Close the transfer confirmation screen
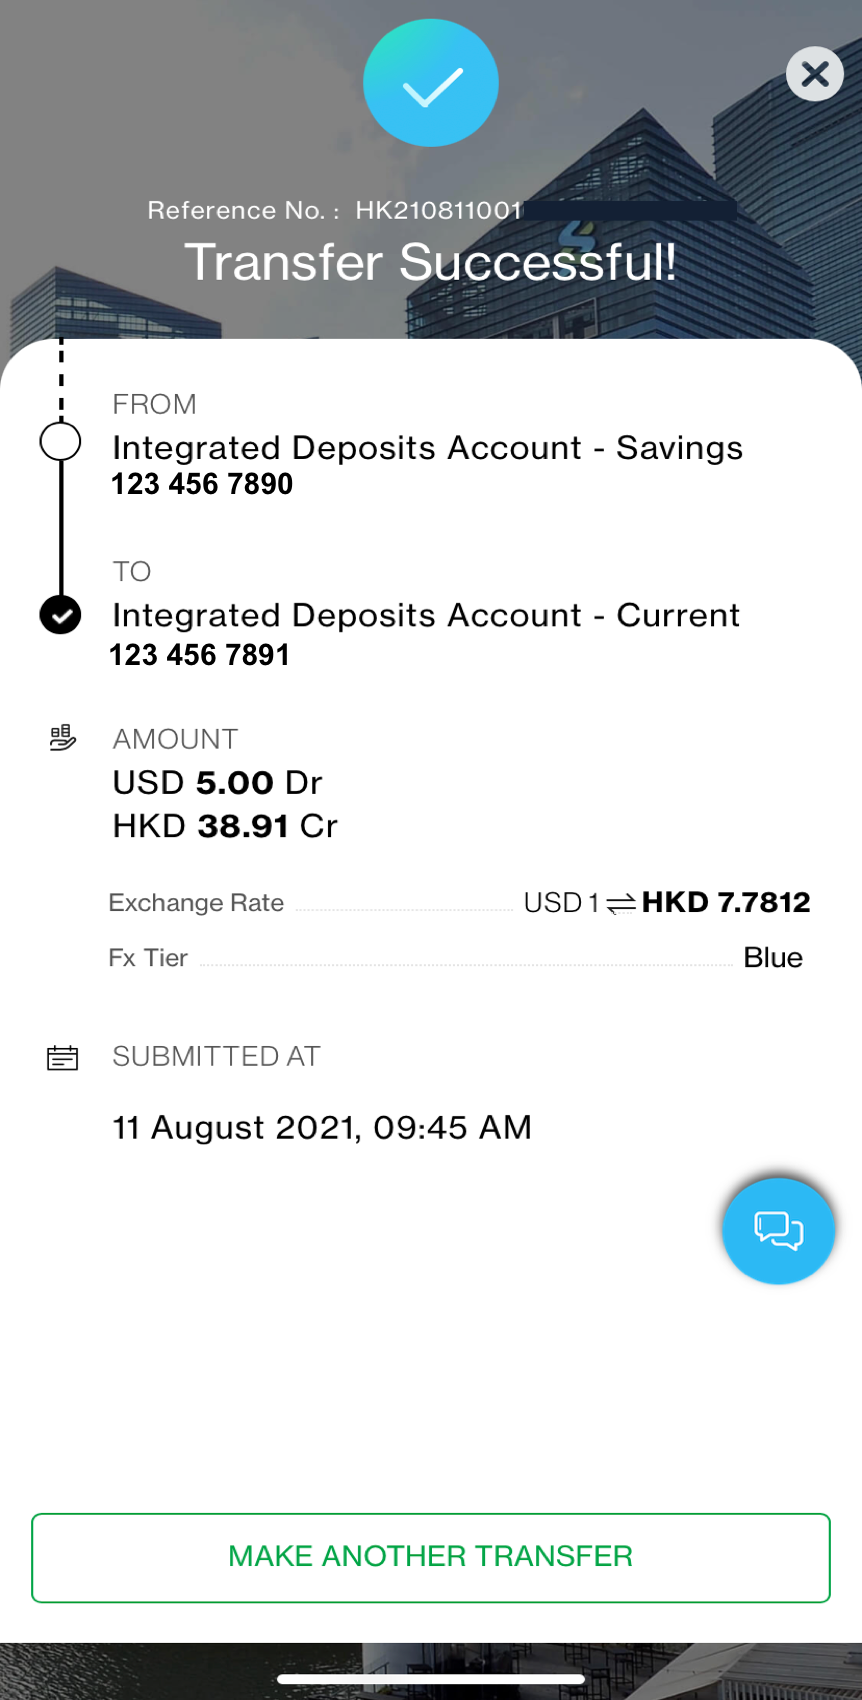Screen dimensions: 862x1700 click(815, 74)
